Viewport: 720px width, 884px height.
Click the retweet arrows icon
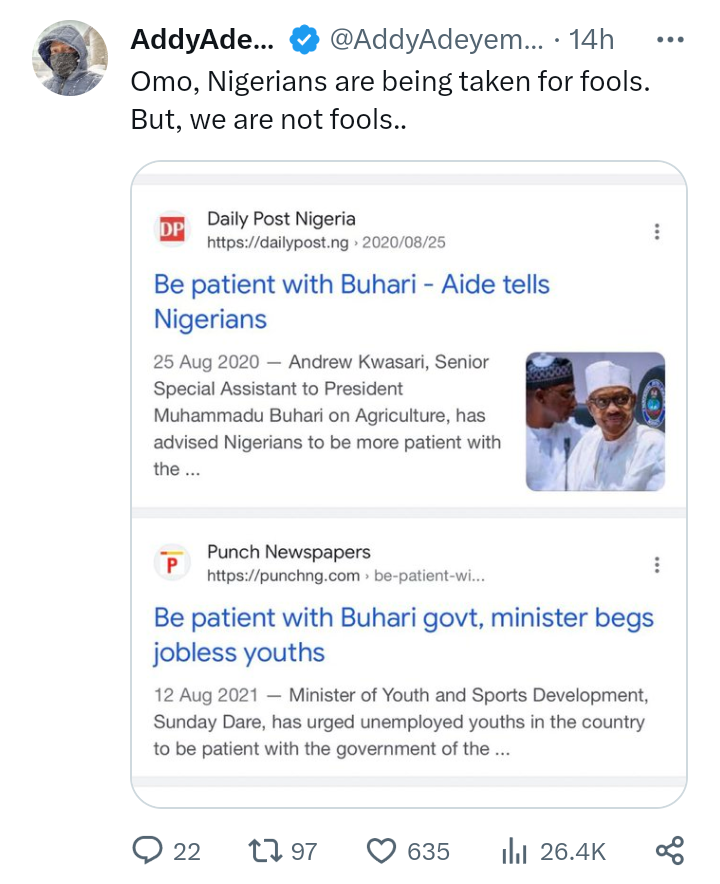click(266, 851)
